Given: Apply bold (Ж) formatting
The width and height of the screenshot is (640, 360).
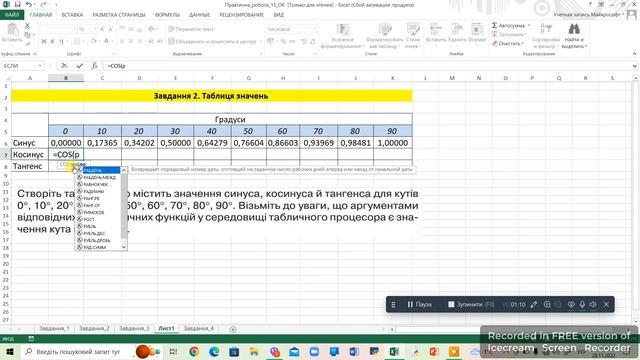Looking at the screenshot, I should tap(44, 41).
